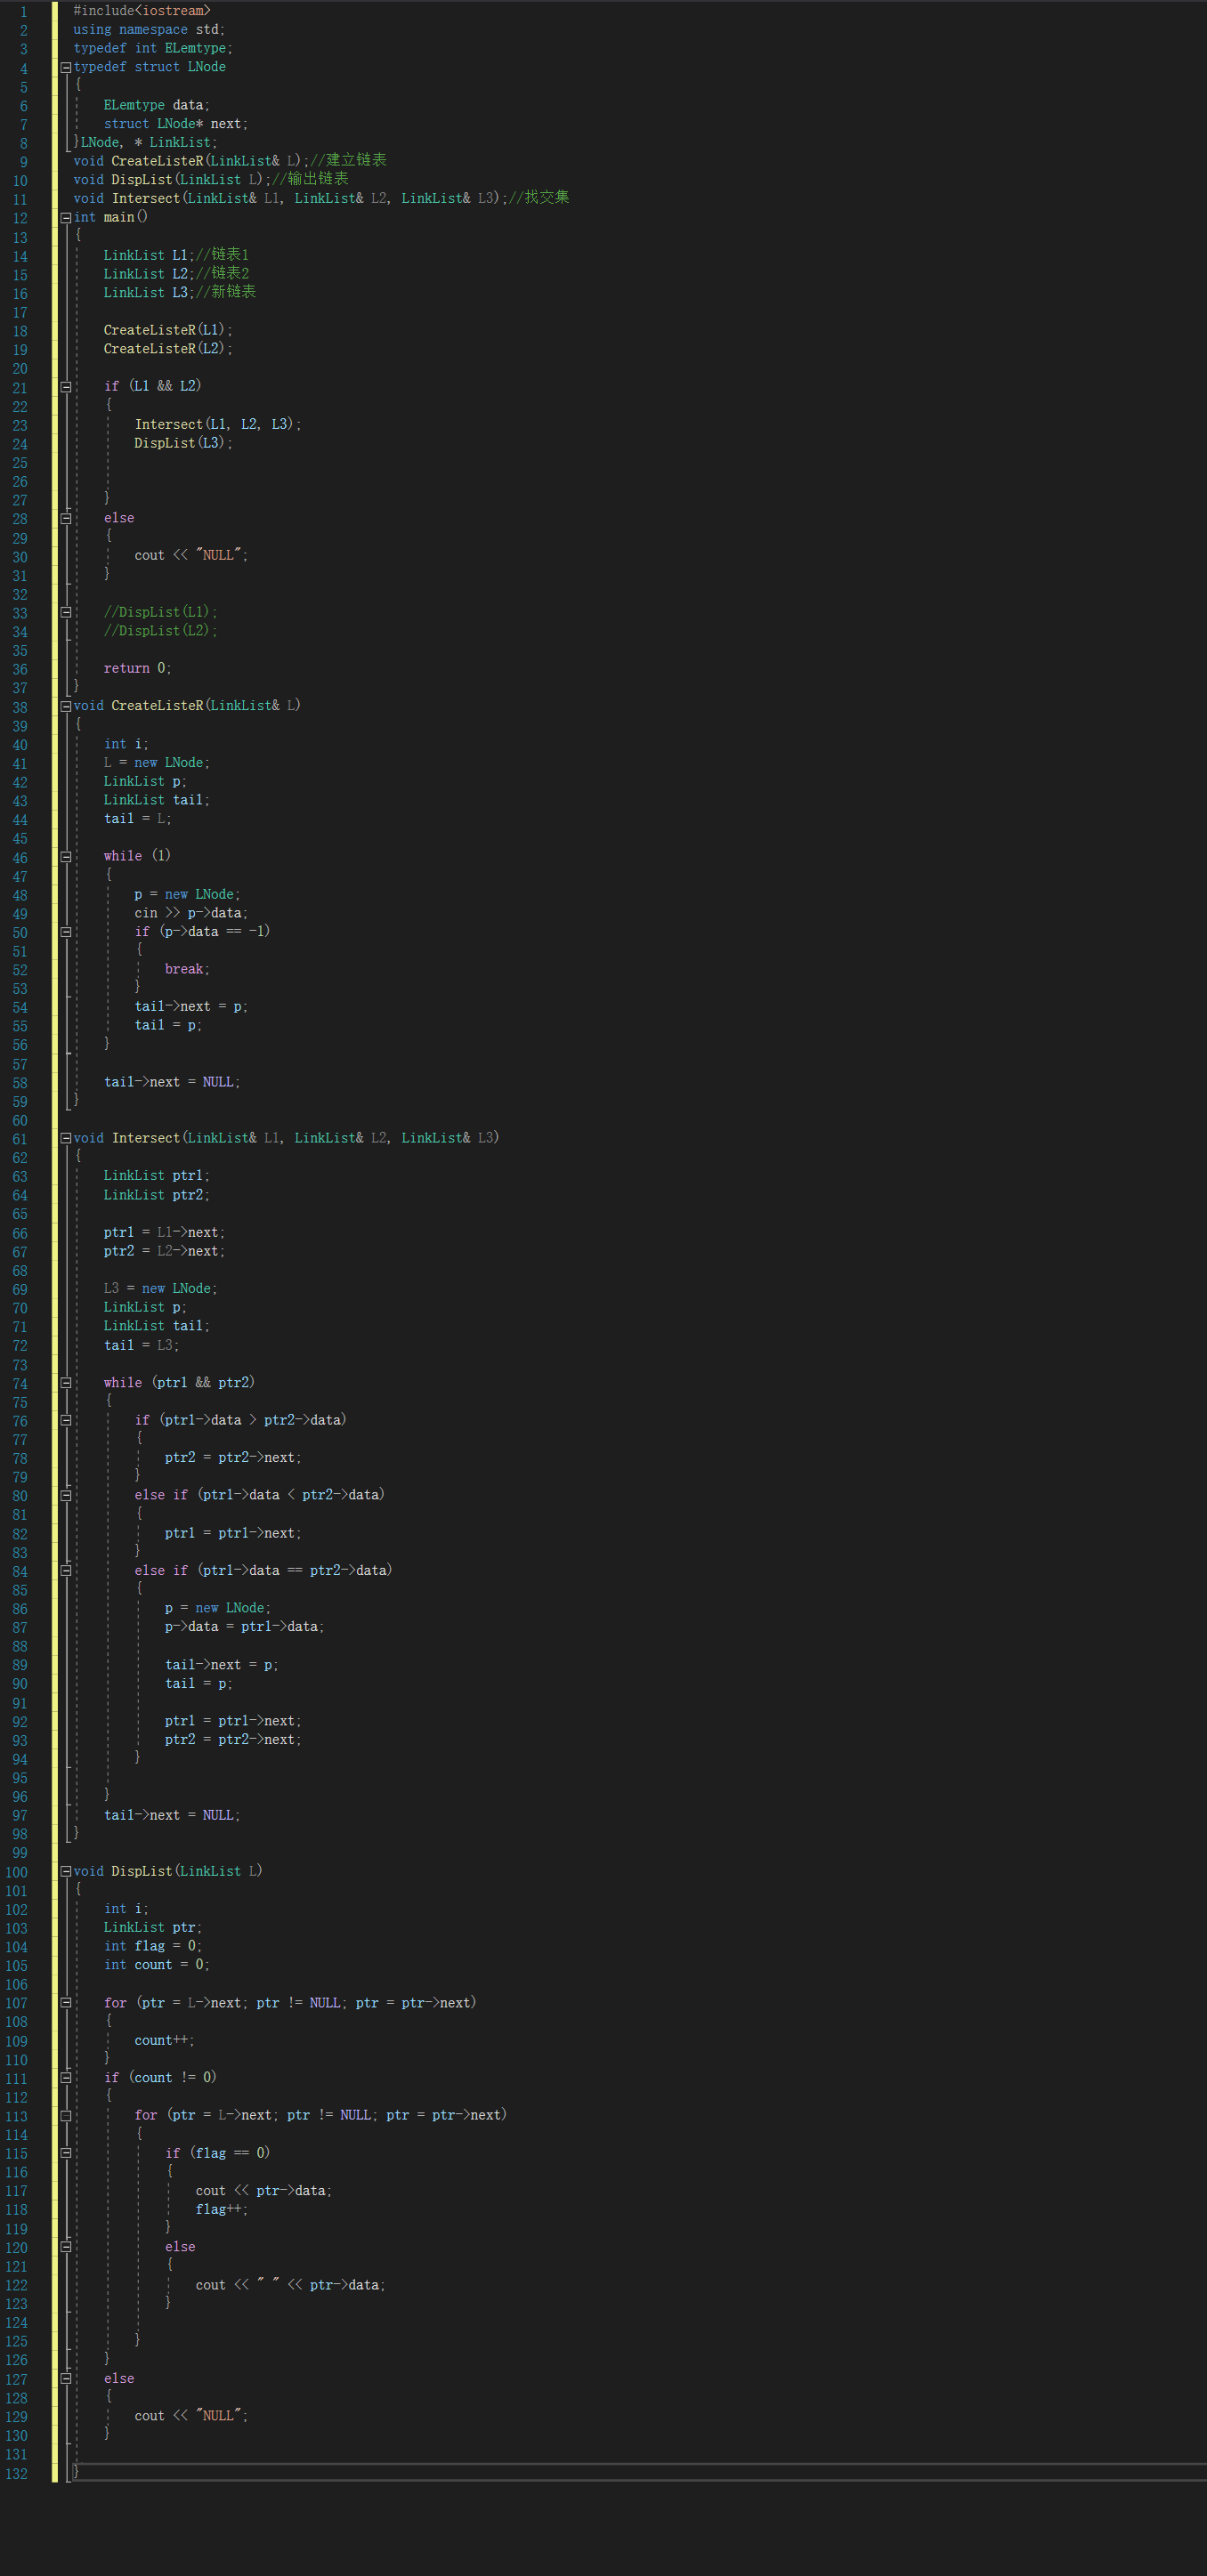This screenshot has width=1207, height=2576.
Task: Collapse the if (p->data == -1) block
Action: pos(66,931)
